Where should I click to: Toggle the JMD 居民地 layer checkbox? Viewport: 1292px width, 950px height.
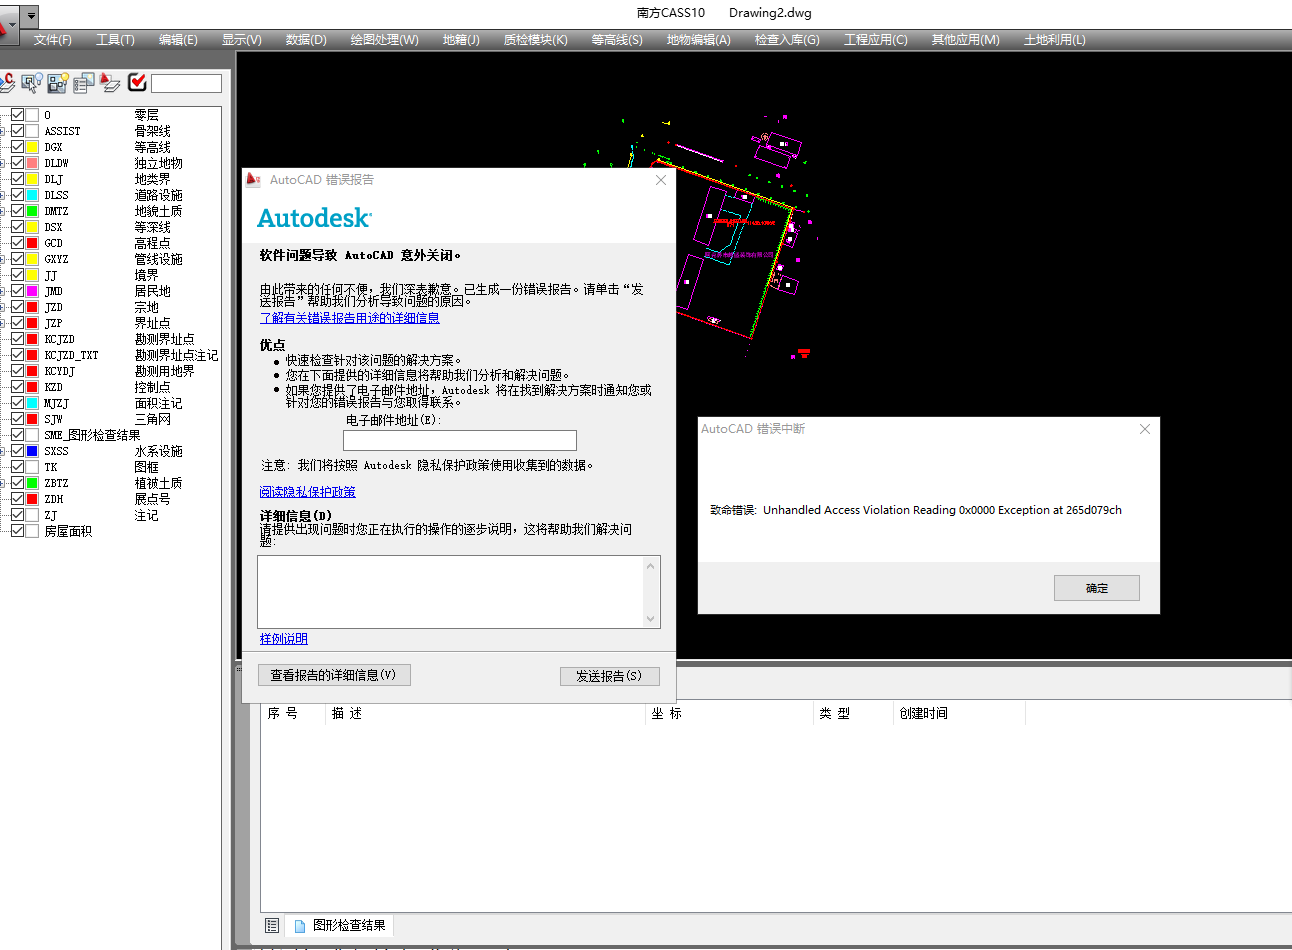(x=17, y=291)
